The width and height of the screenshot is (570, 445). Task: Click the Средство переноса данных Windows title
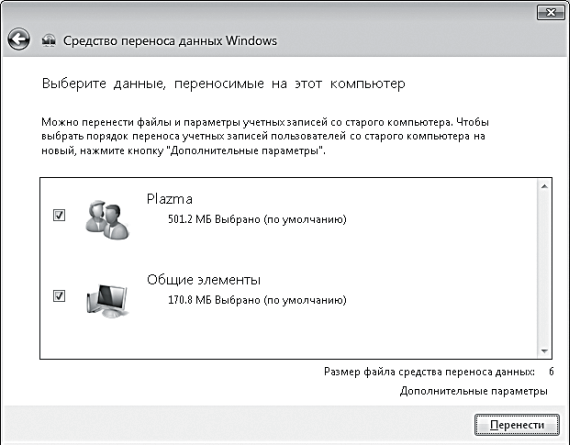tap(170, 41)
